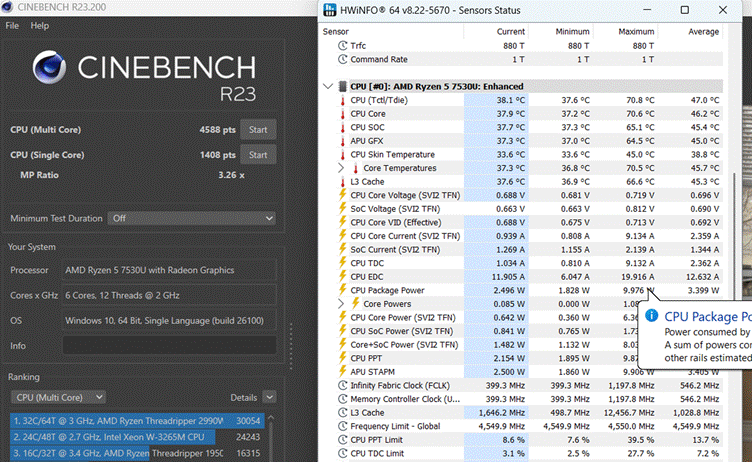Click the CPU Skin Temperature thermometer icon

tap(342, 154)
